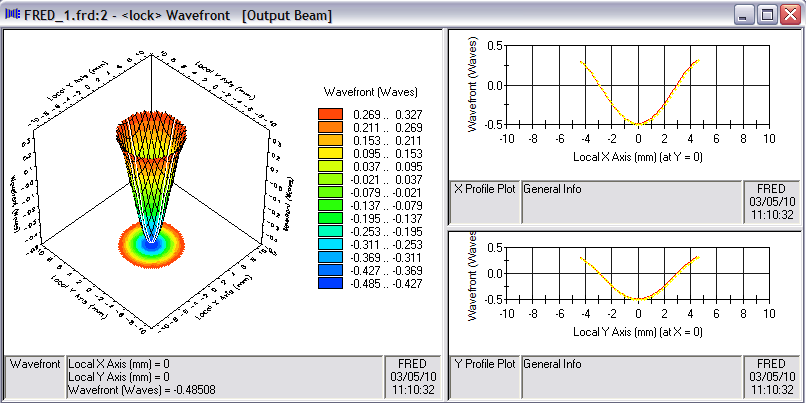Select the 0.095 to 0.153 yellow legend swatch

[x=330, y=155]
